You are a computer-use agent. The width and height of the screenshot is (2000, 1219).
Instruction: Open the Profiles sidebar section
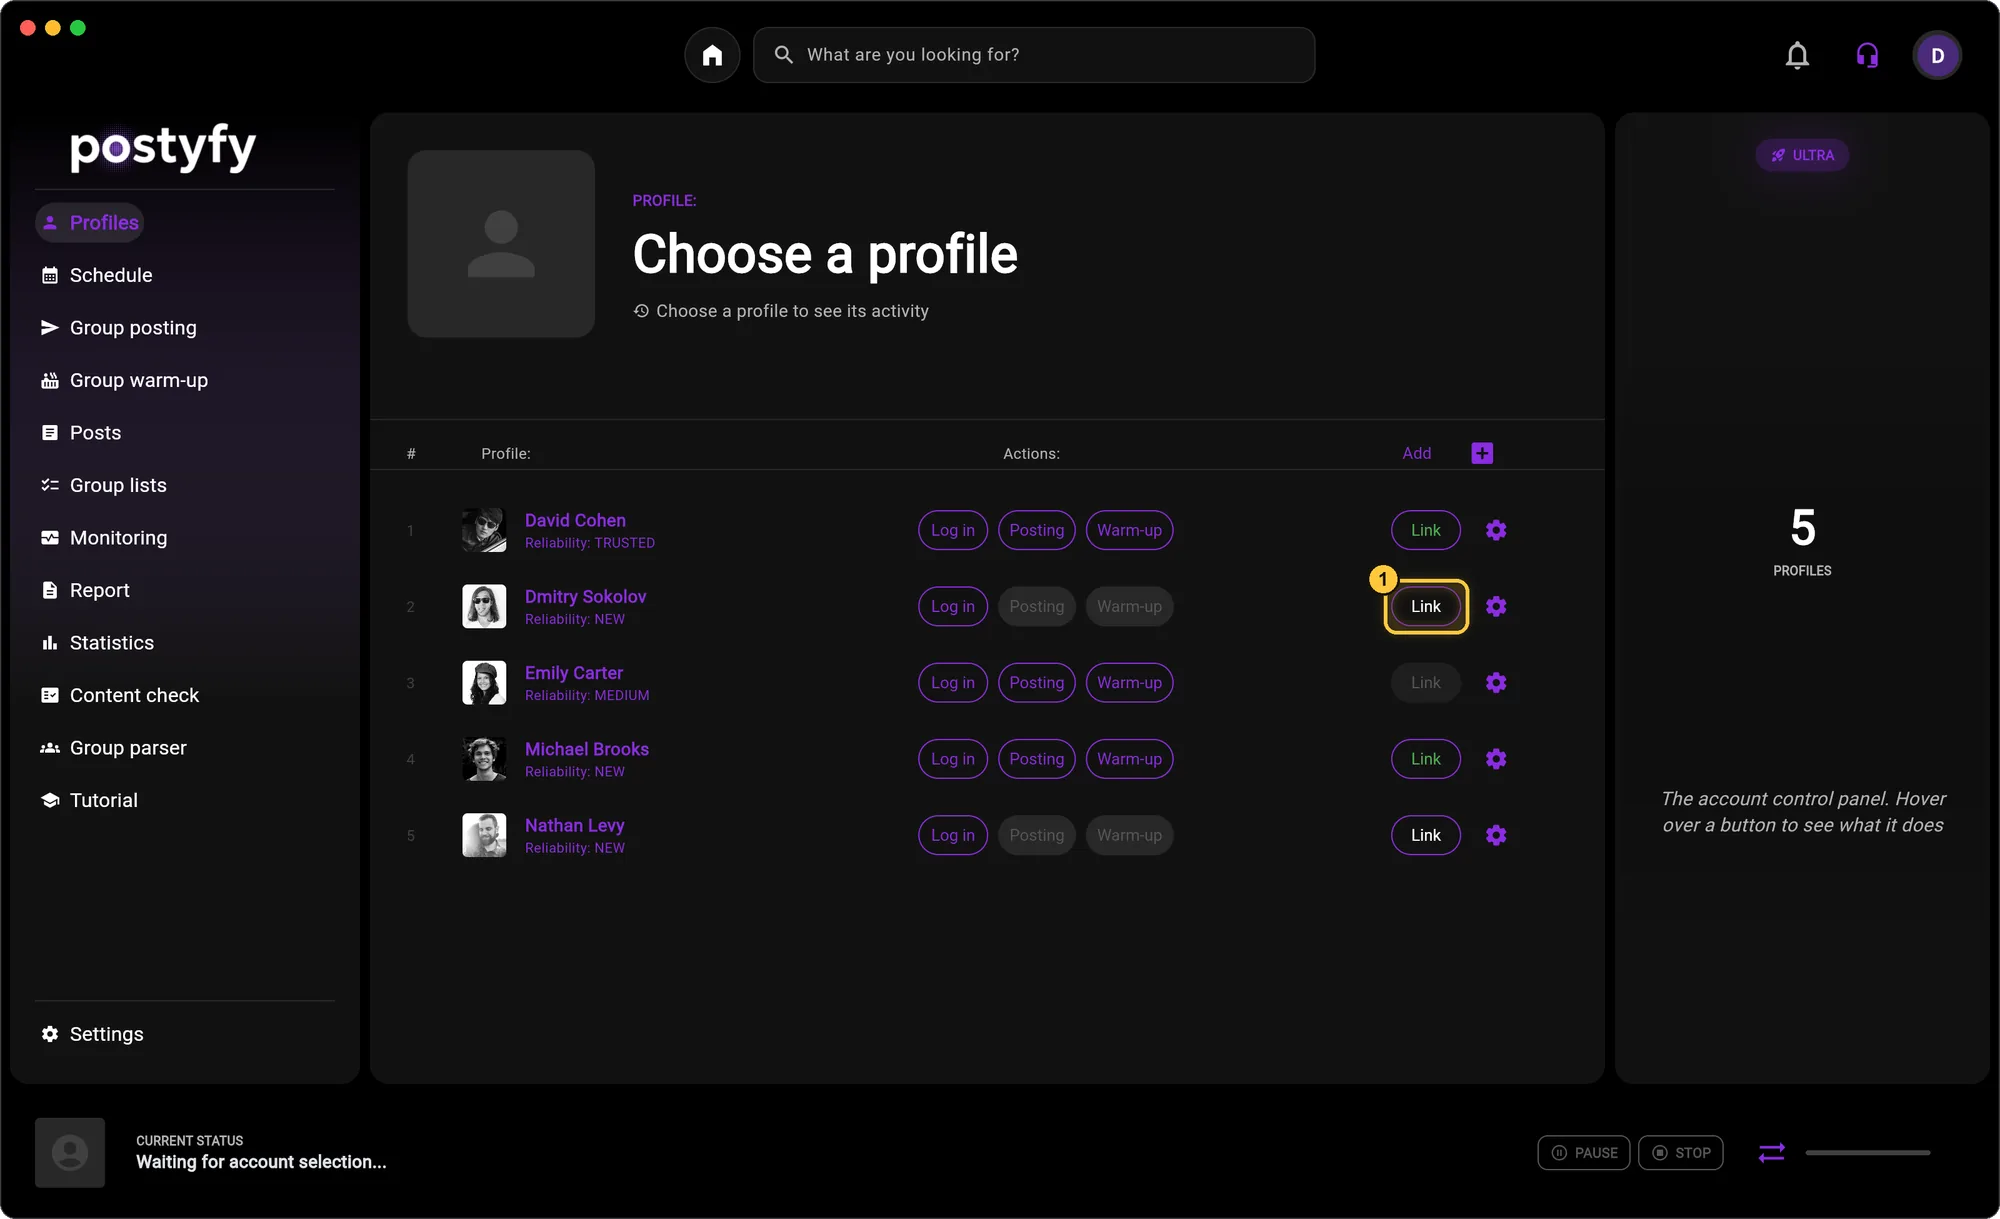[x=90, y=222]
